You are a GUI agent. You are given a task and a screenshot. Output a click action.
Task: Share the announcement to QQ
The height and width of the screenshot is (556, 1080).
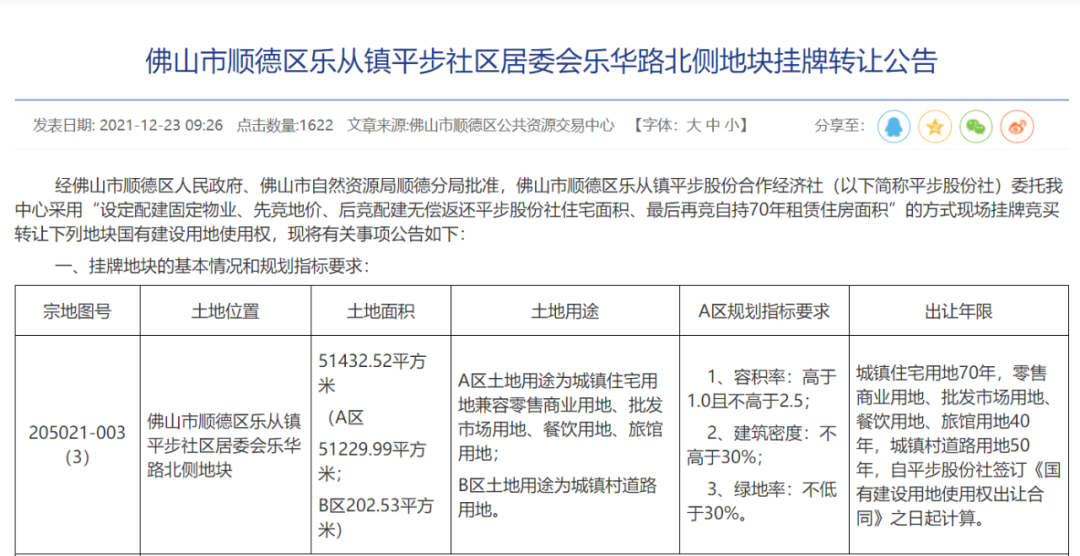(x=894, y=126)
